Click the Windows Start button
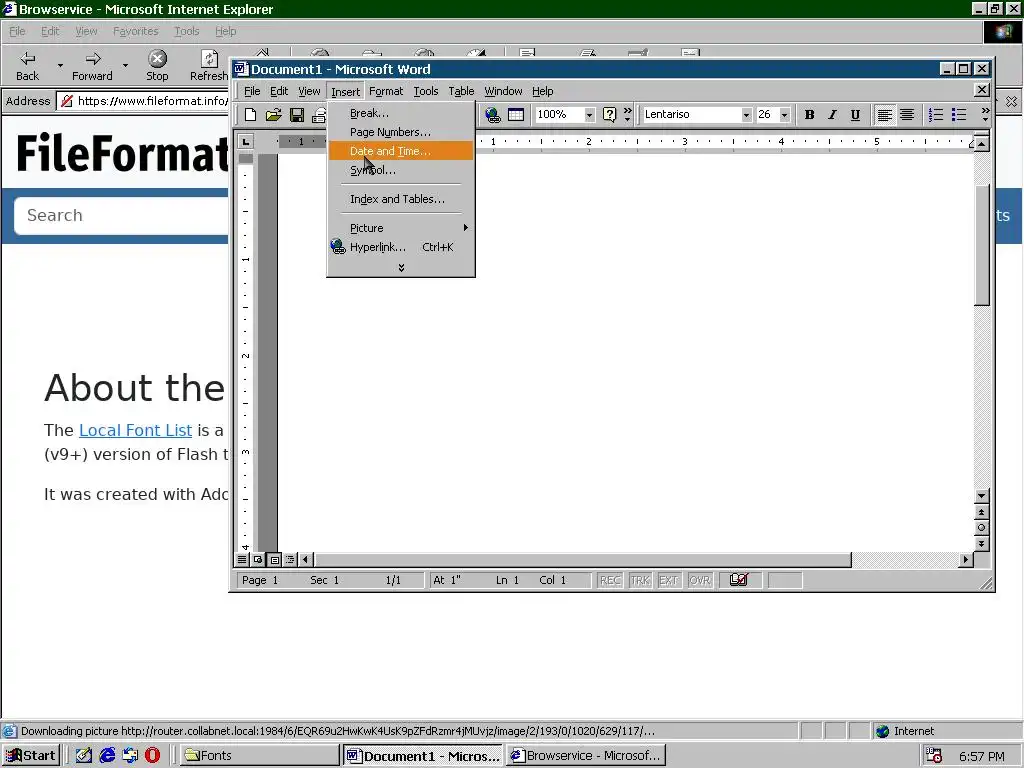The height and width of the screenshot is (768, 1024). pyautogui.click(x=31, y=756)
